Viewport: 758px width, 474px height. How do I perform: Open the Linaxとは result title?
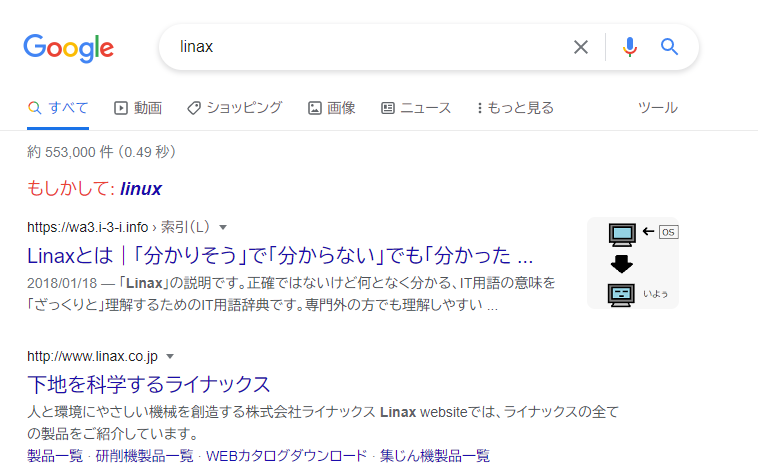[279, 253]
